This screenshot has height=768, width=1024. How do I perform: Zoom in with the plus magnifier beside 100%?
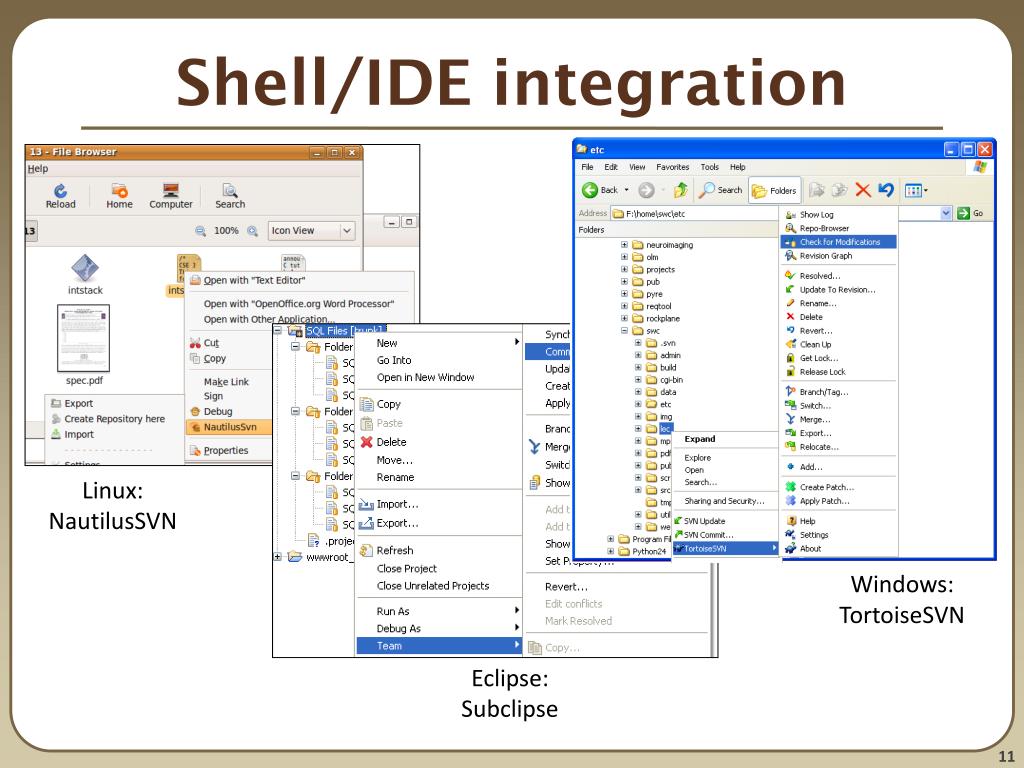coord(252,231)
